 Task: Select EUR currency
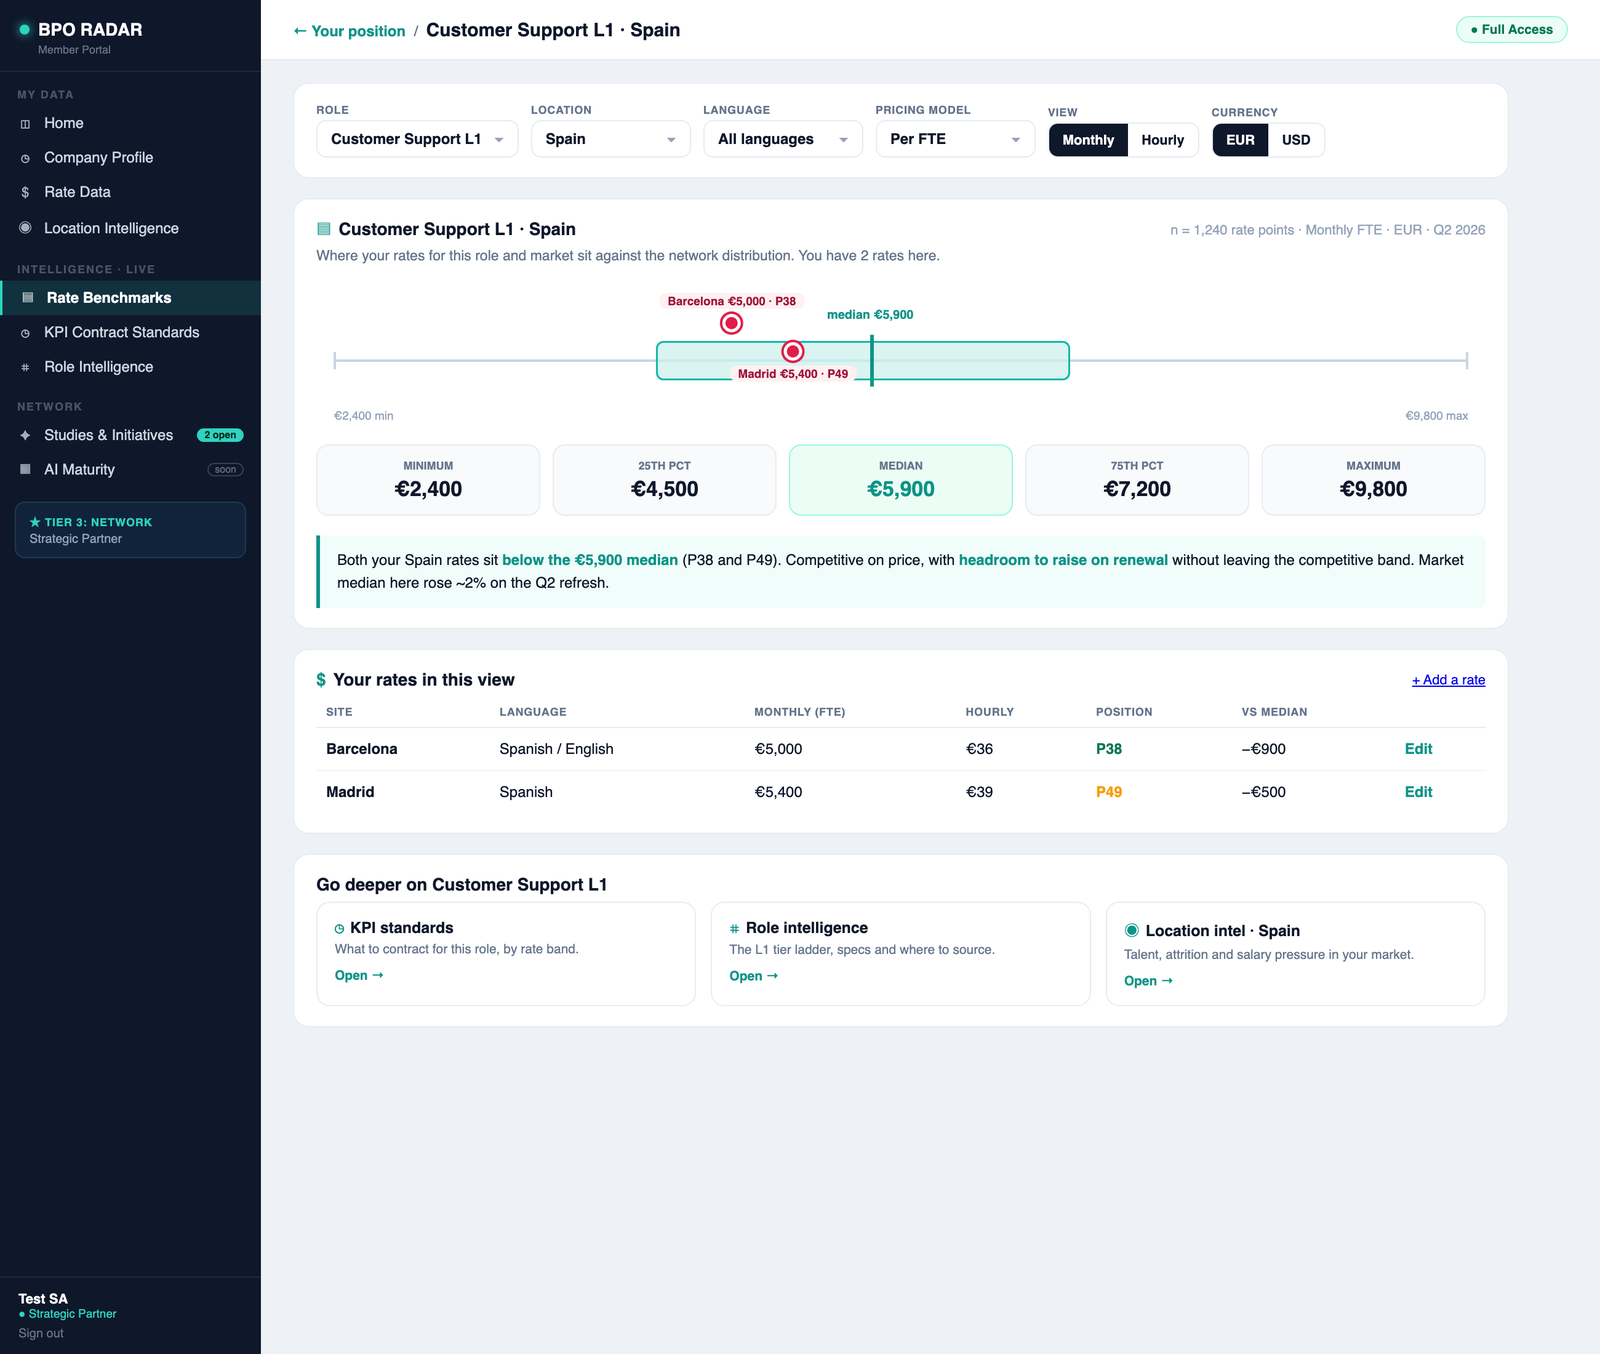click(1240, 140)
